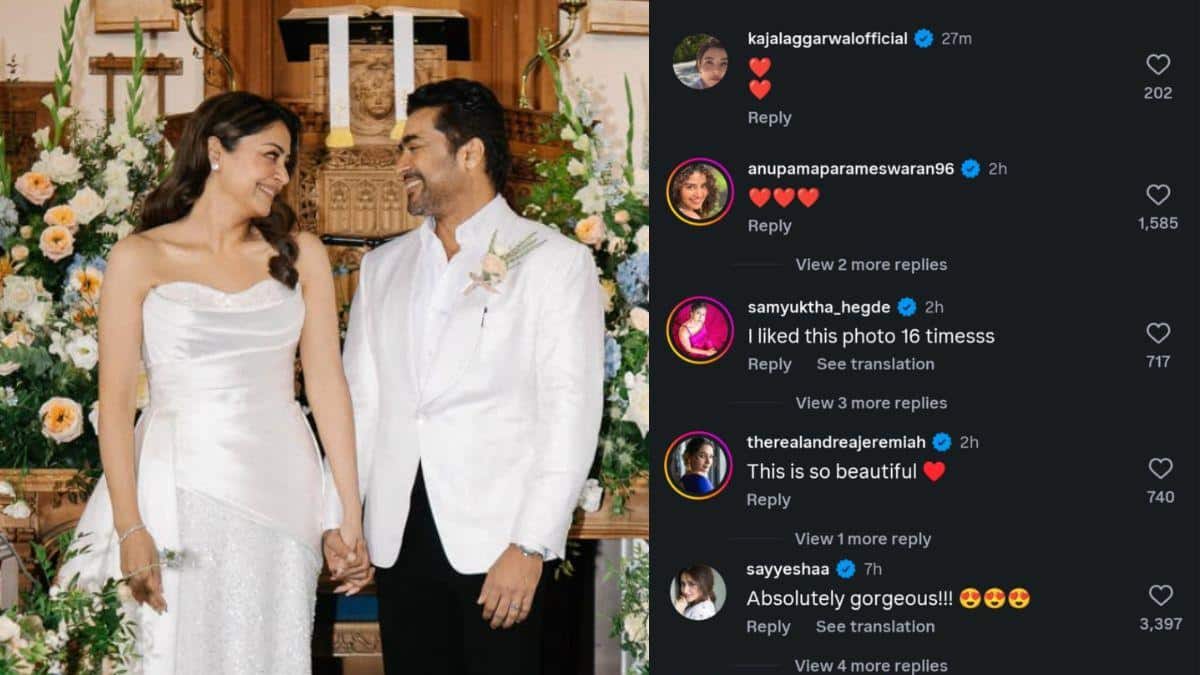
Task: Open kajalaggarwalofficial's profile picture
Action: [699, 62]
